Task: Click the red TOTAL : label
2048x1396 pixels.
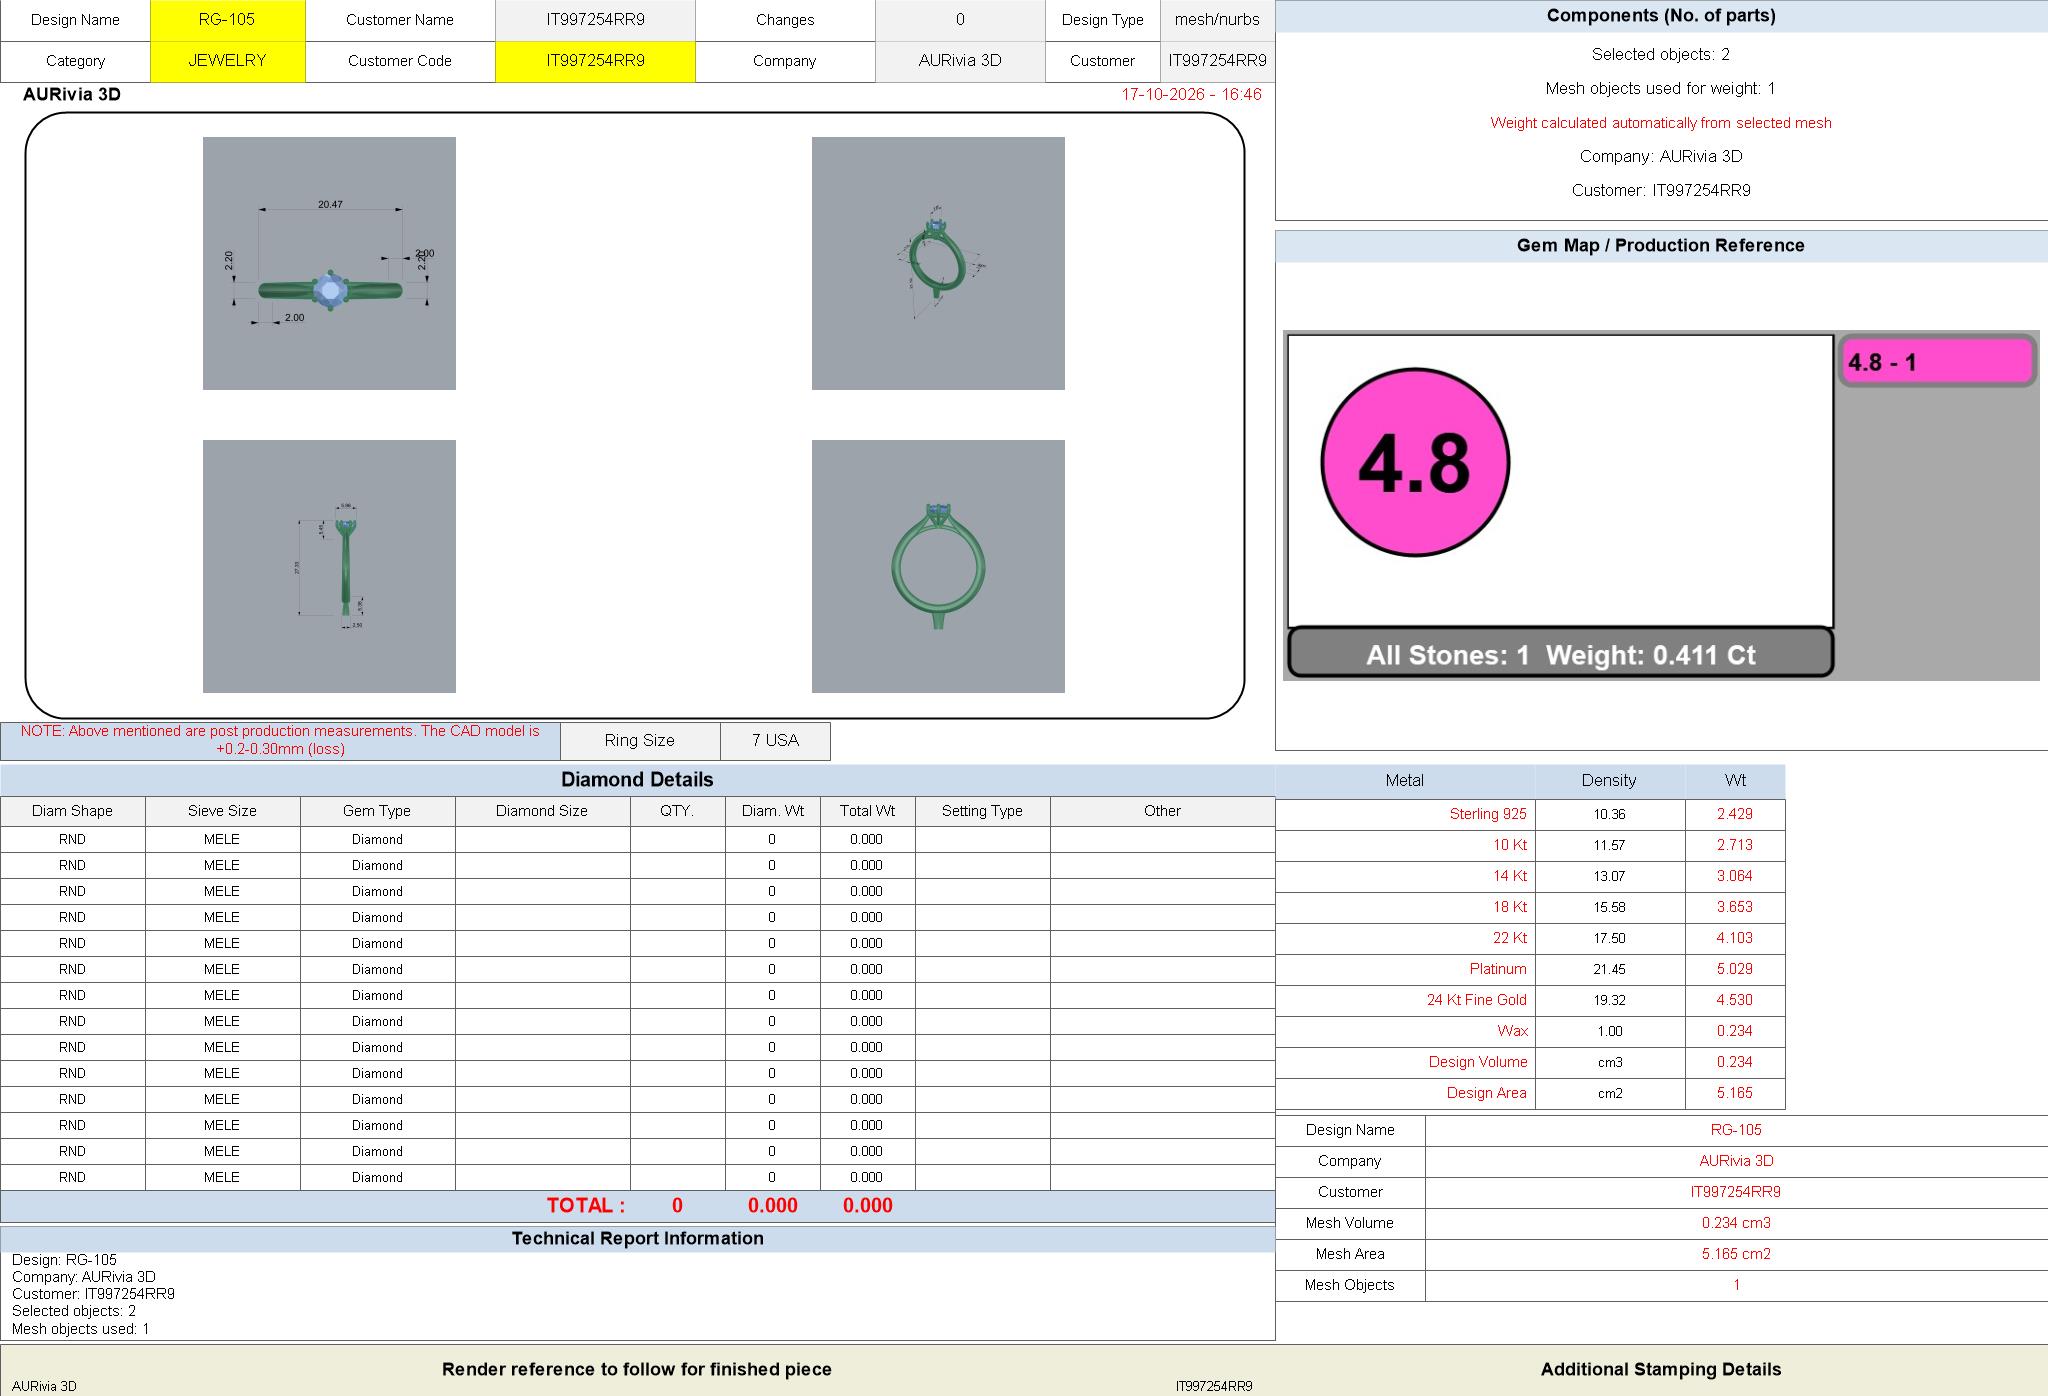Action: click(586, 1206)
